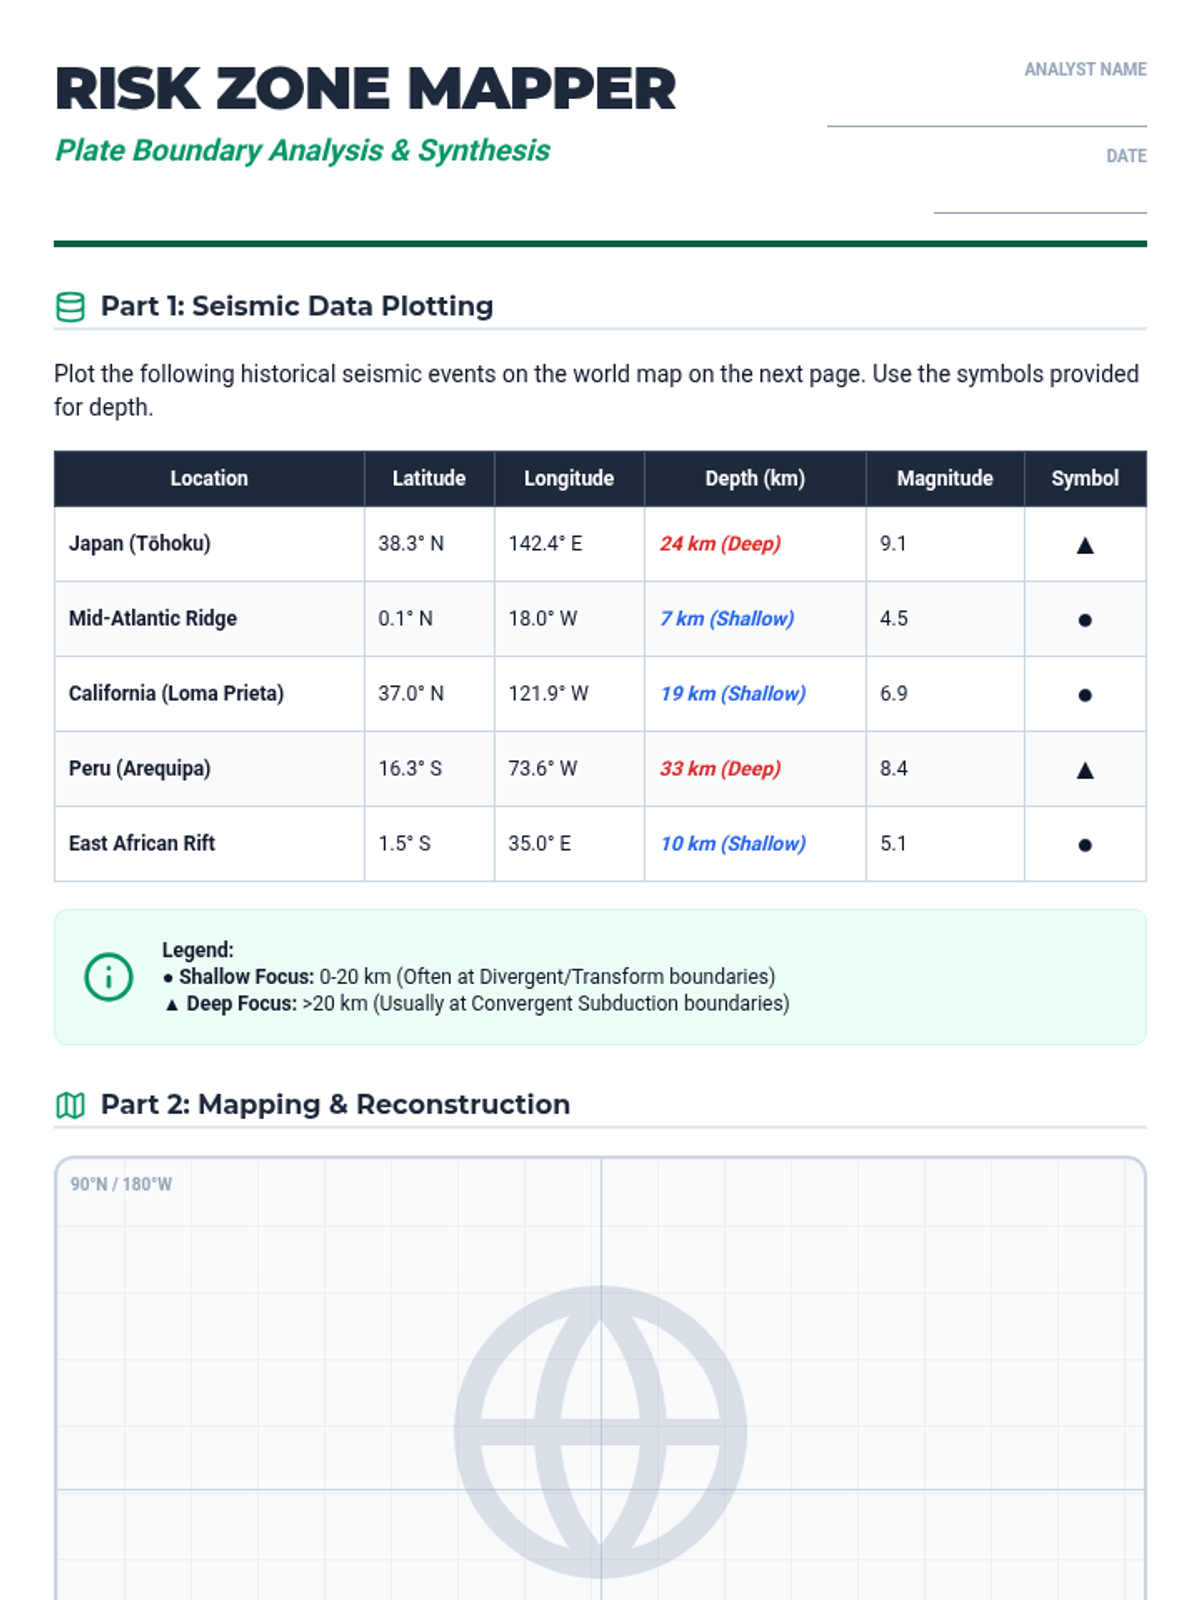Select the Depth (km) column header
Image resolution: width=1200 pixels, height=1600 pixels.
(x=755, y=478)
